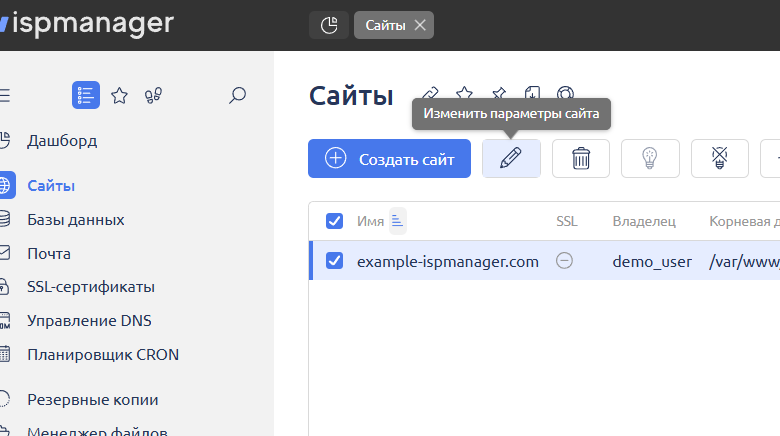Collapse the sidebar with the hamburger icon
Image resolution: width=780 pixels, height=436 pixels.
pos(5,96)
